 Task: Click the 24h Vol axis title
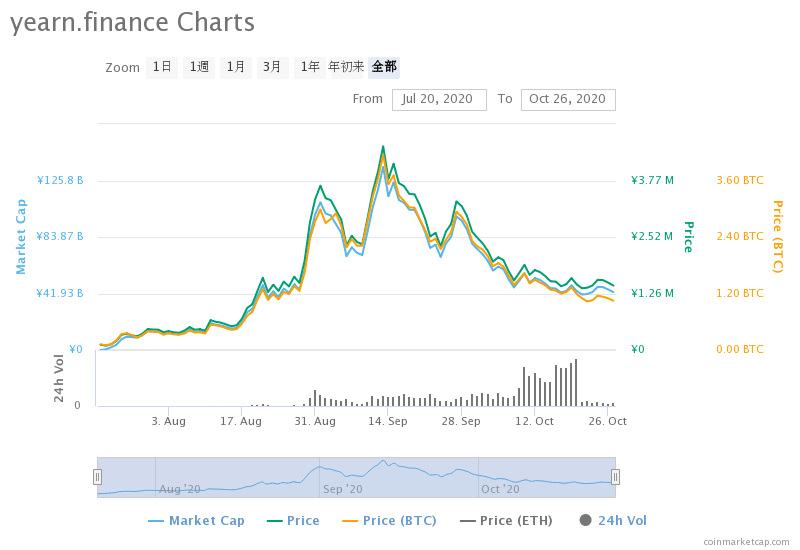click(x=59, y=378)
